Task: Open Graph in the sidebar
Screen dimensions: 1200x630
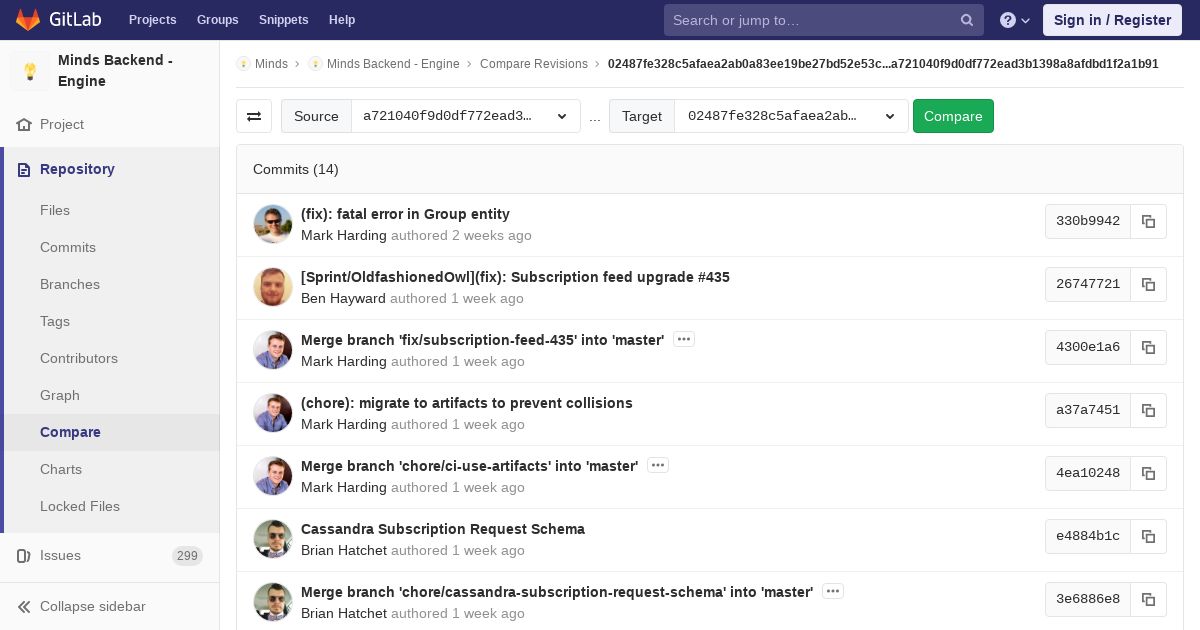Action: click(x=60, y=395)
